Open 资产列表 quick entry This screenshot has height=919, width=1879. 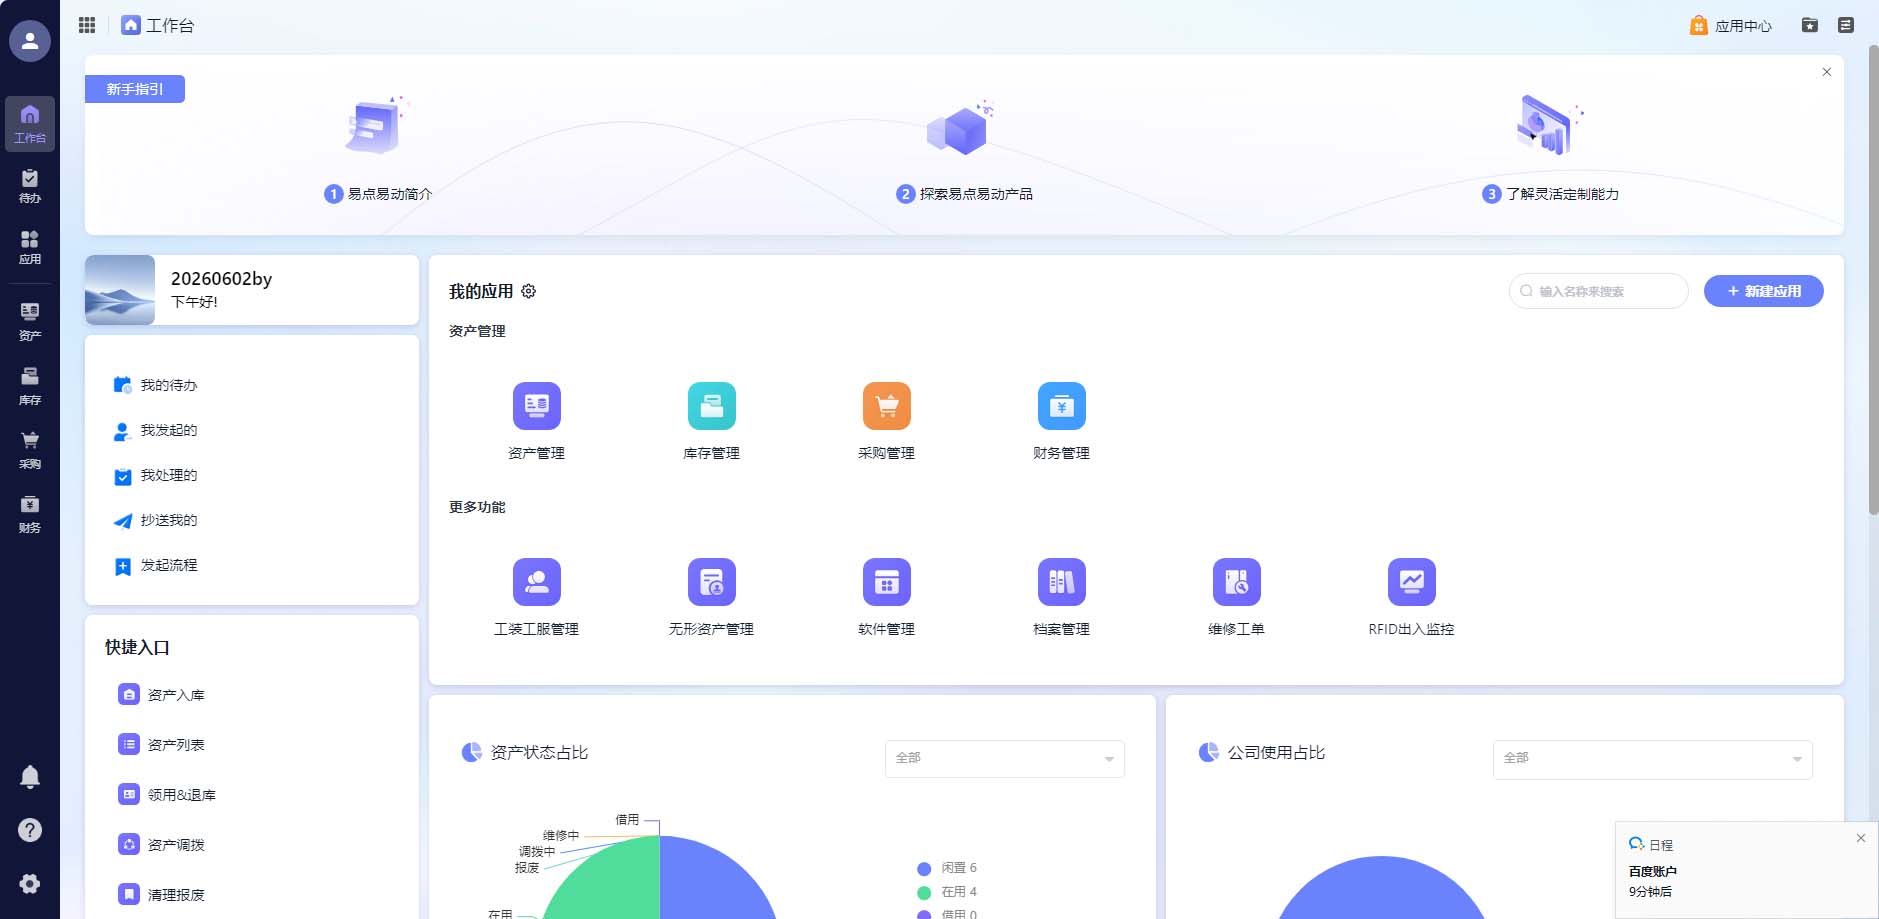pyautogui.click(x=162, y=745)
